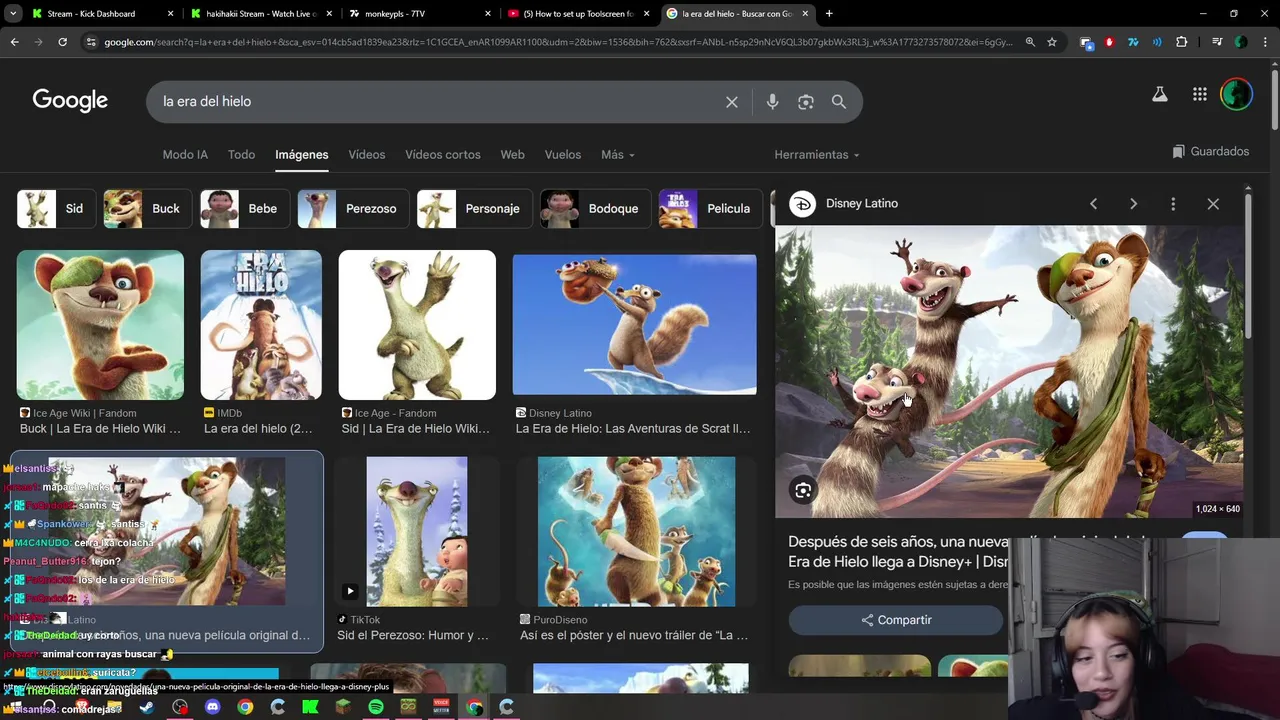Switch to the Modo IA tab

click(x=185, y=155)
